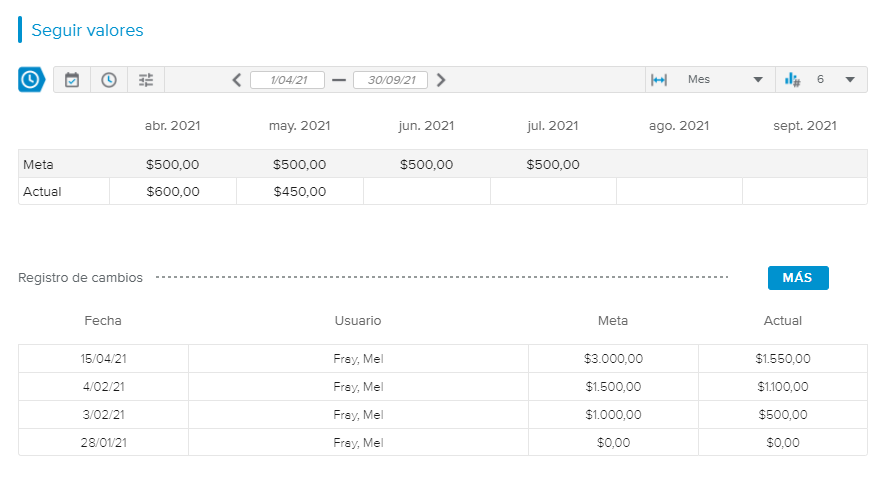
Task: Select the Actual value $450,00 for may. 2021
Action: 299,191
